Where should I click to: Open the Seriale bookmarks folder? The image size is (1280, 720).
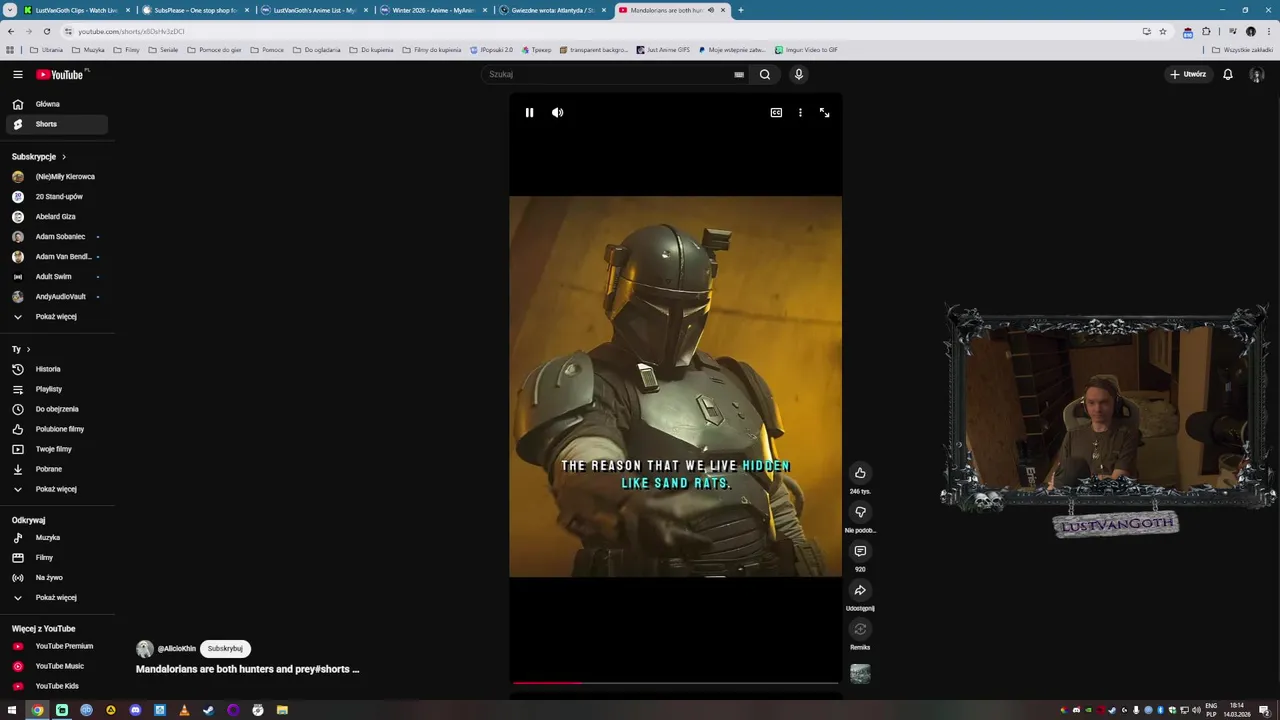point(163,50)
